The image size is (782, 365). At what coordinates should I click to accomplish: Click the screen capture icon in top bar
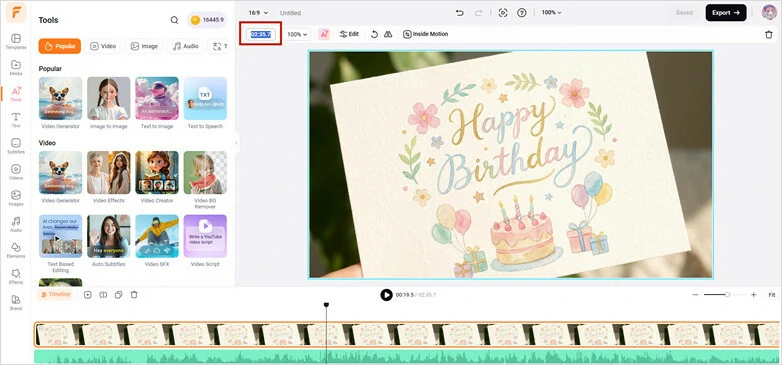503,13
